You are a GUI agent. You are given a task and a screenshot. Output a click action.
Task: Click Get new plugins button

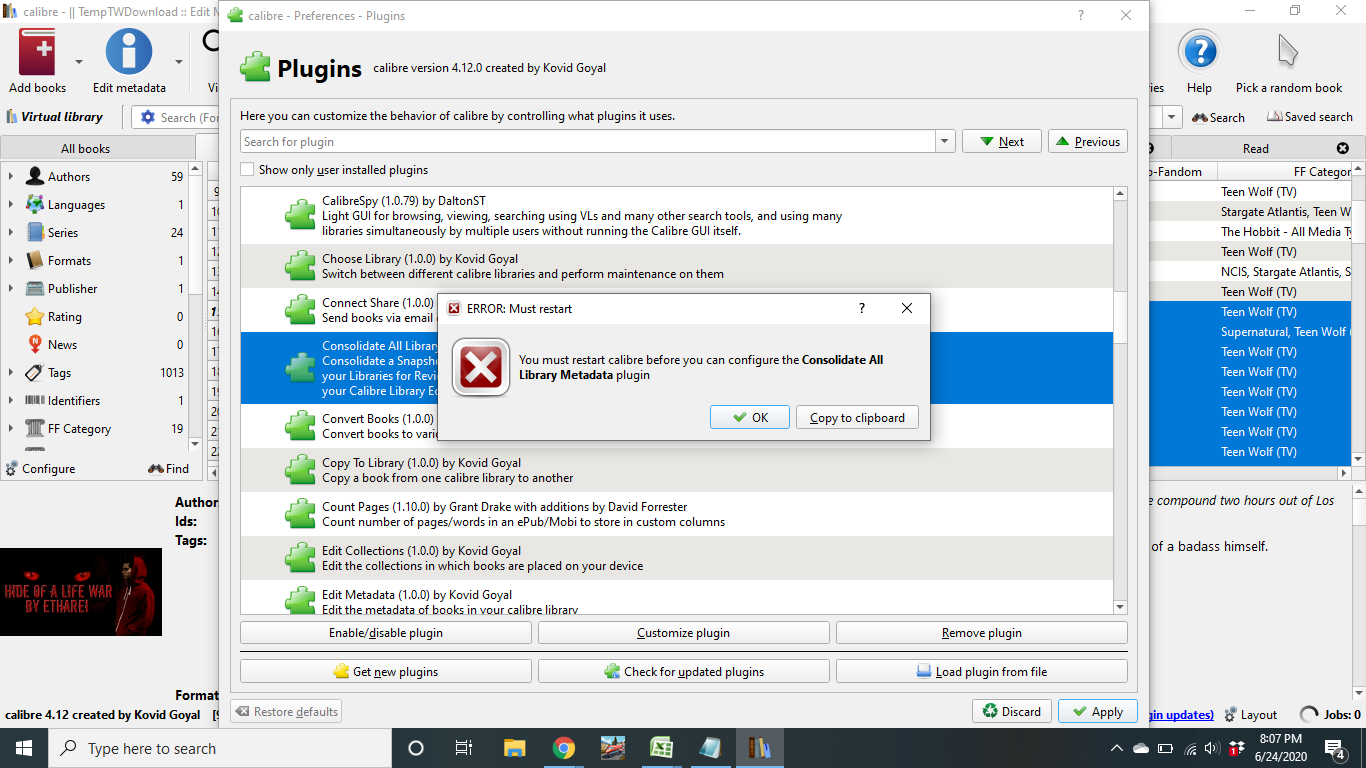coord(386,671)
